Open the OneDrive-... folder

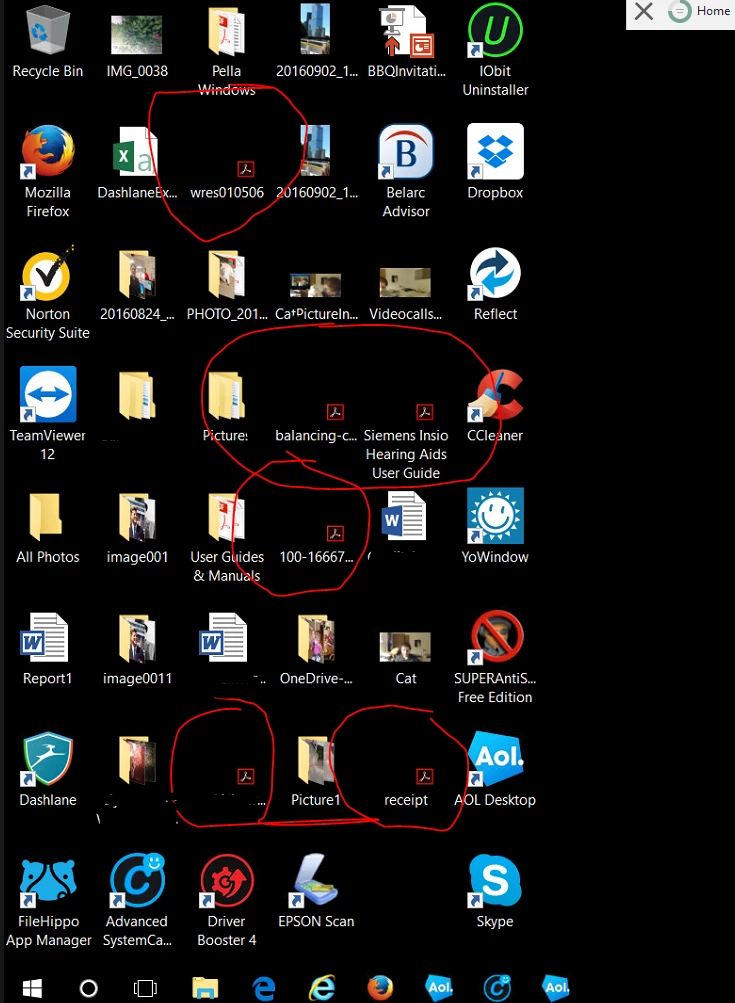pos(316,640)
